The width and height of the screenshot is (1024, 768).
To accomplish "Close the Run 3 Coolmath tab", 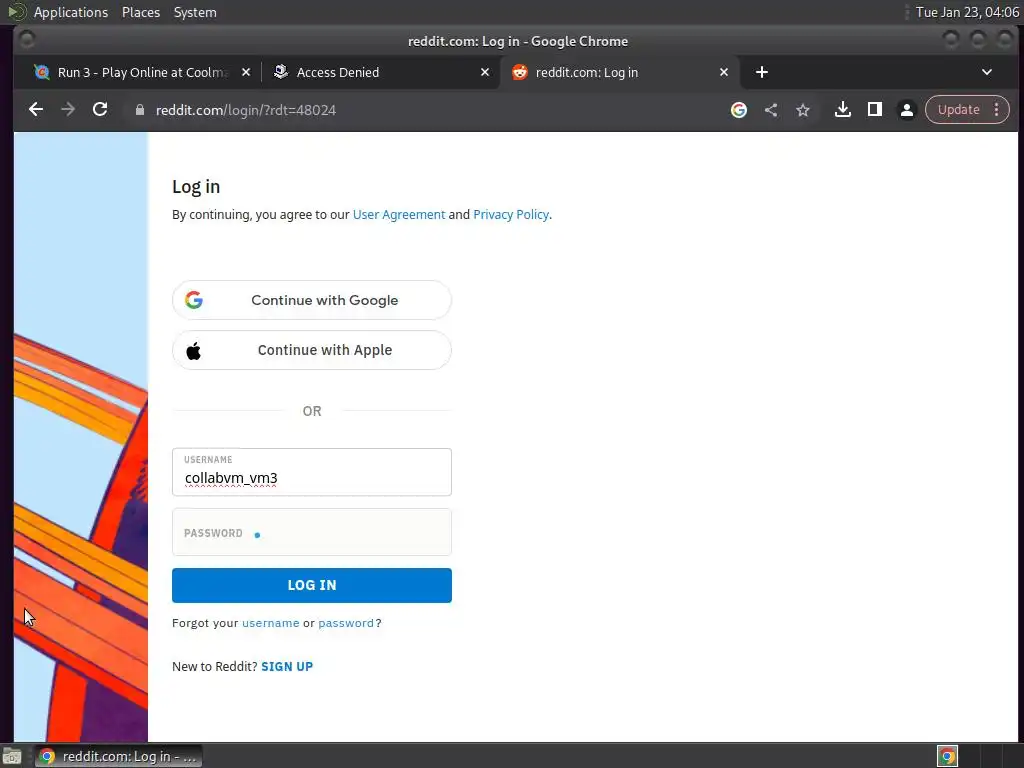I will [x=246, y=72].
